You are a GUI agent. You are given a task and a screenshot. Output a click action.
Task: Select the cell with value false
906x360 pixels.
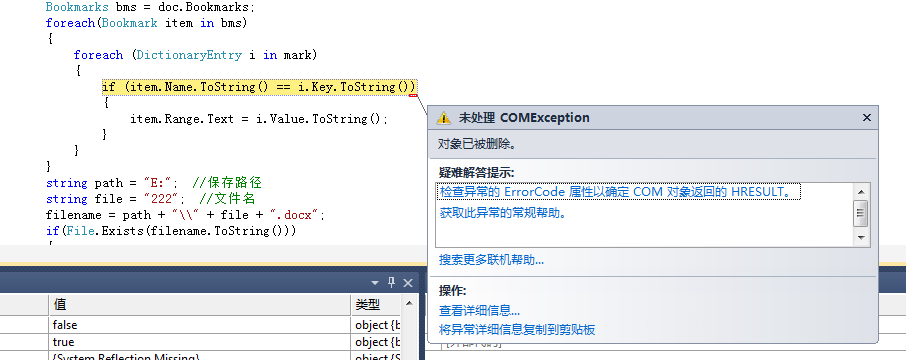coord(199,325)
